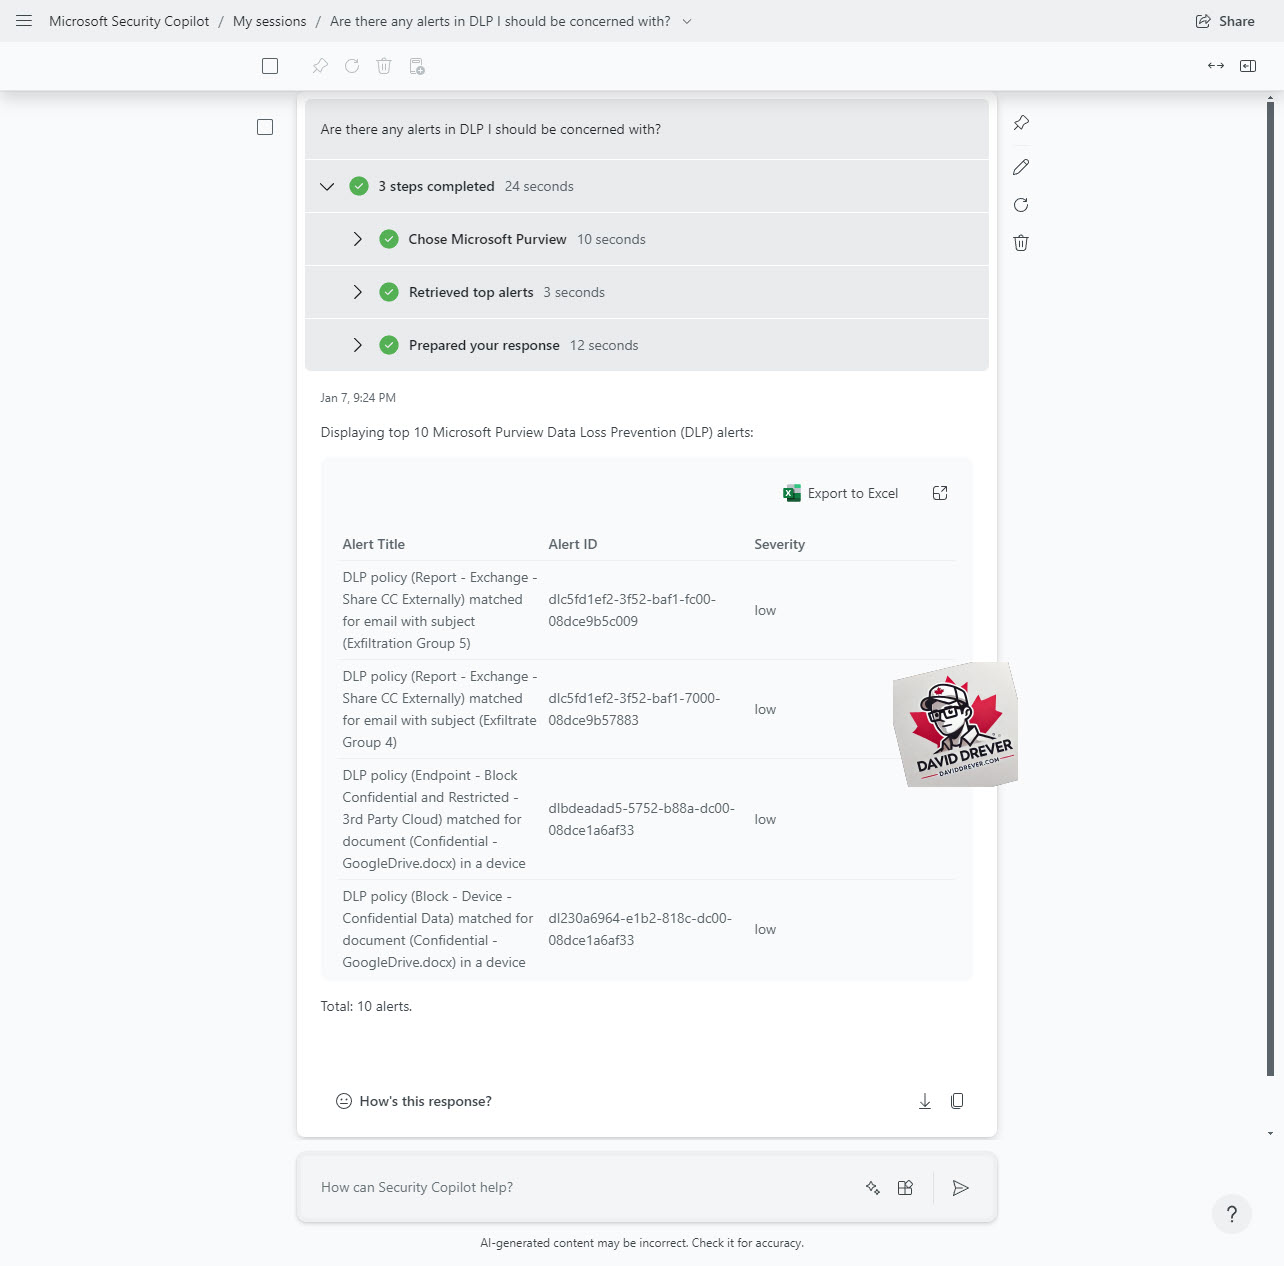Click the scrollbar down arrow
The width and height of the screenshot is (1284, 1266).
(1270, 1133)
